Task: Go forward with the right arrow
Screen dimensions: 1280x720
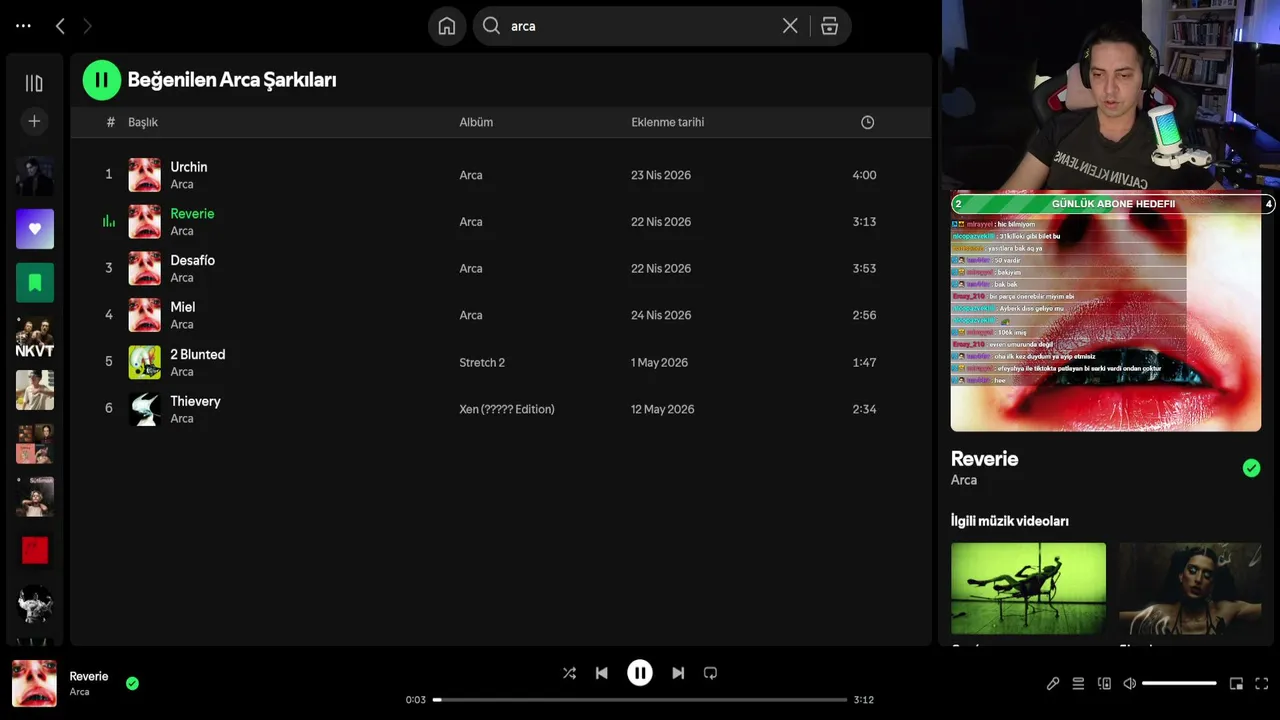Action: [87, 26]
